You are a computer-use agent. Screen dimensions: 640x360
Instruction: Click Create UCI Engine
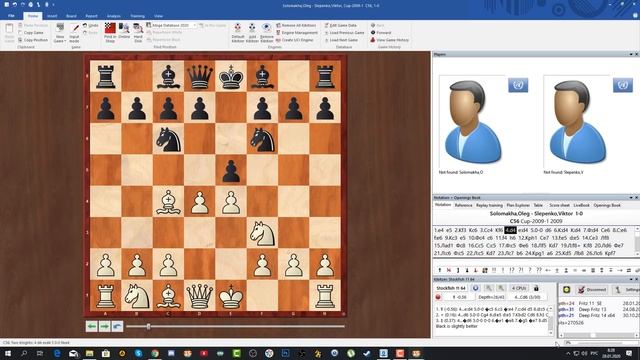pos(296,40)
